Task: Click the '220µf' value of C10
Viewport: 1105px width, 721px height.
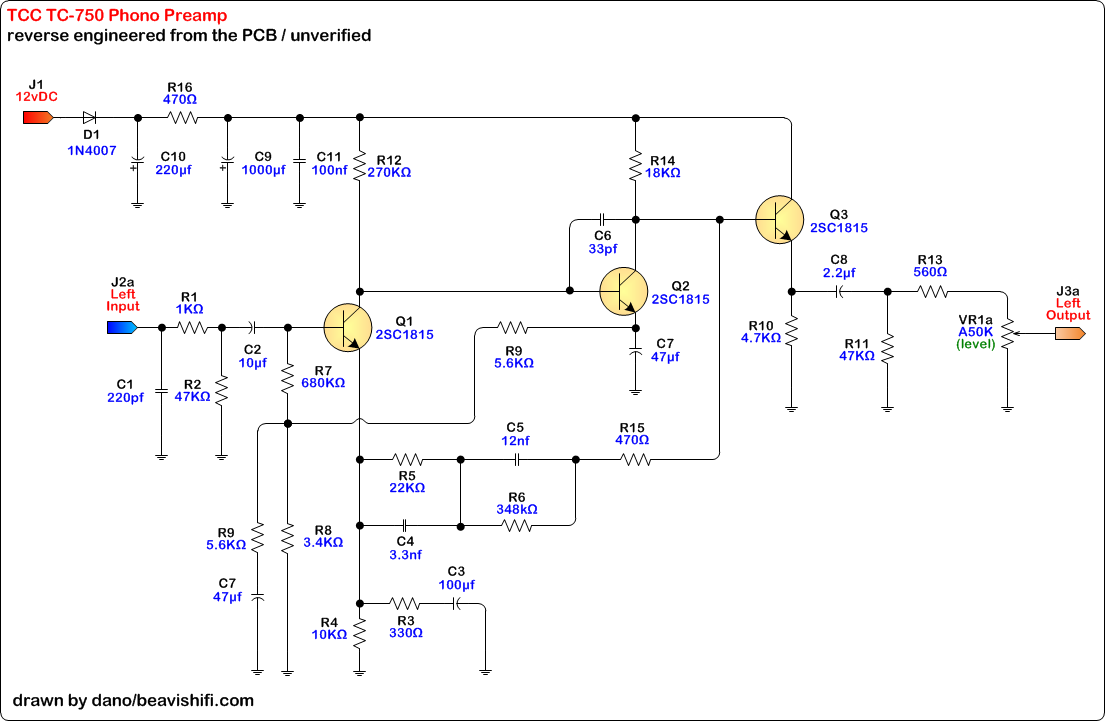Action: coord(173,170)
